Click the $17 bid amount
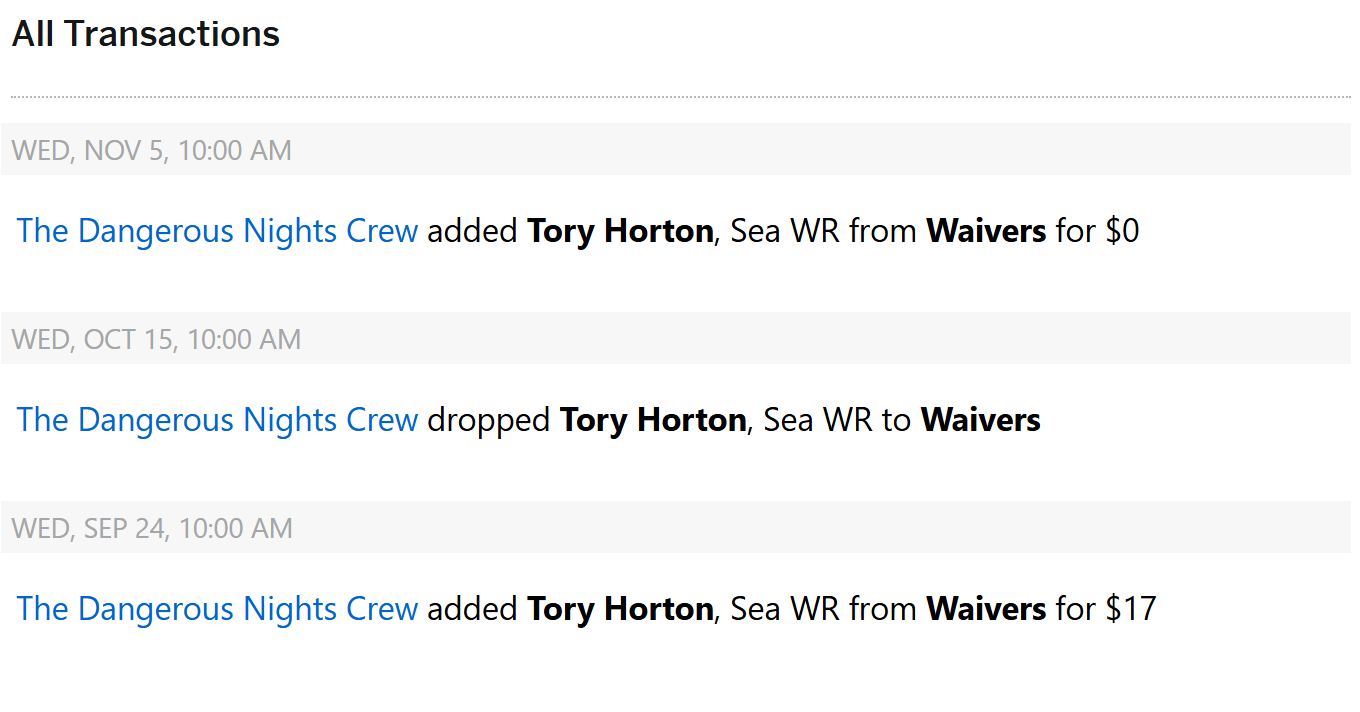Screen dimensions: 1360x712 (x=1130, y=609)
